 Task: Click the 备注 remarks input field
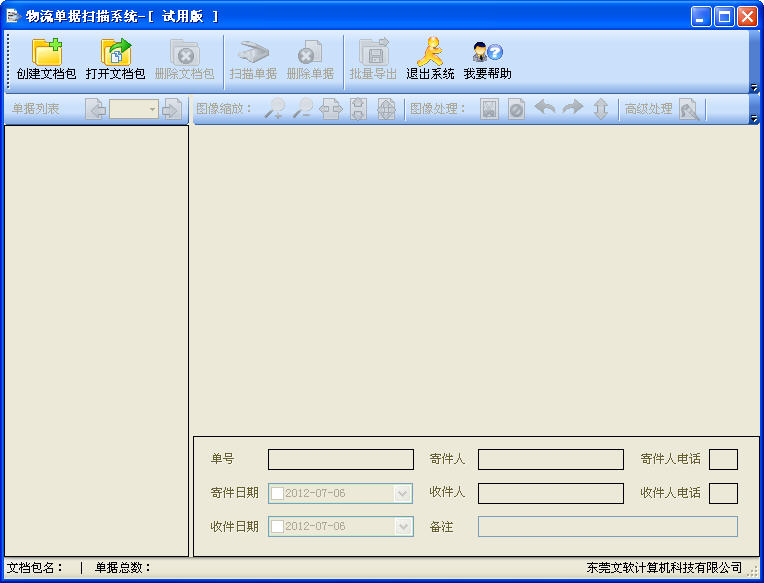608,527
